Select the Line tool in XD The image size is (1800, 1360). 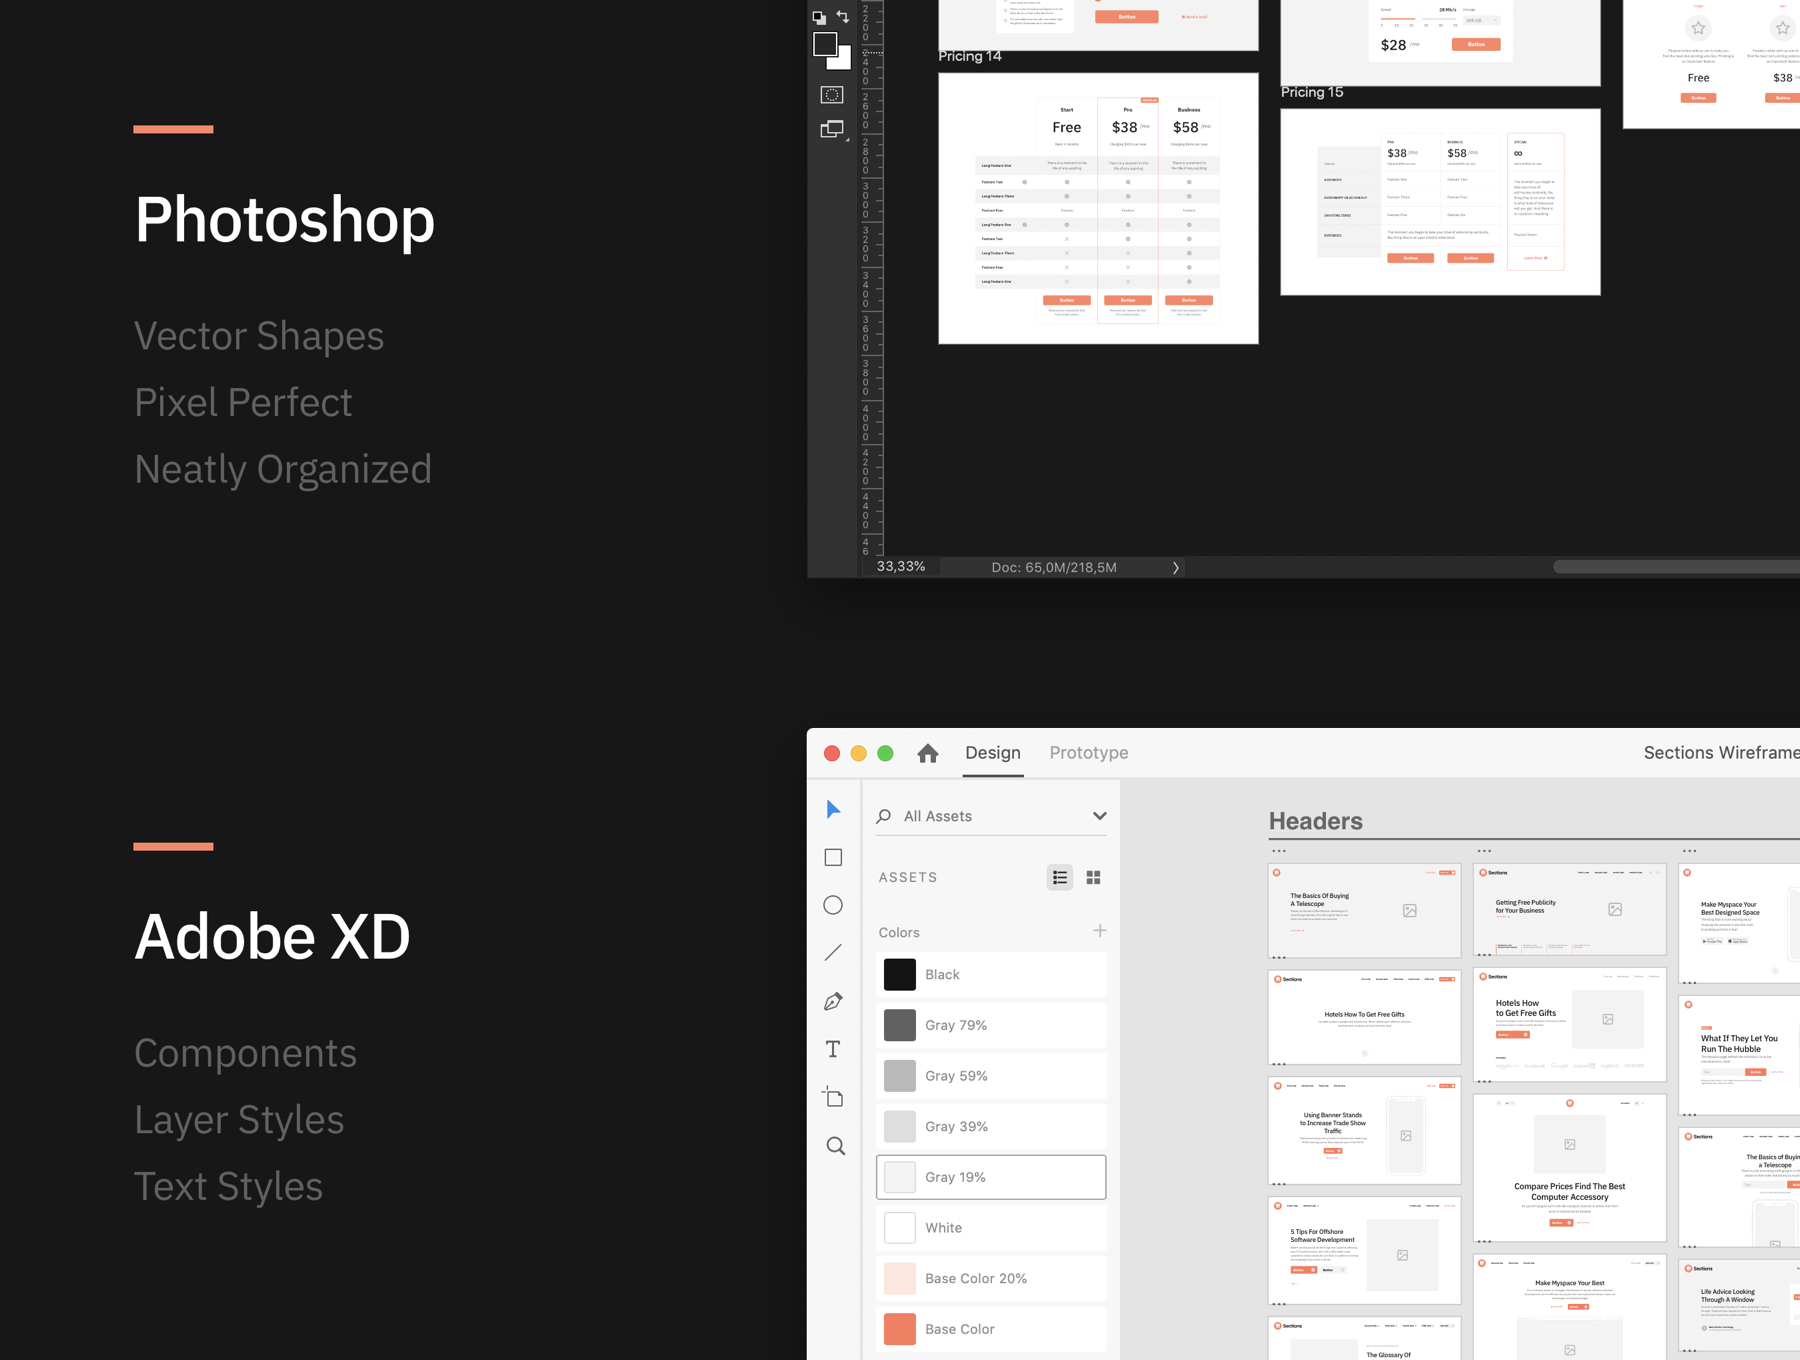pyautogui.click(x=833, y=953)
